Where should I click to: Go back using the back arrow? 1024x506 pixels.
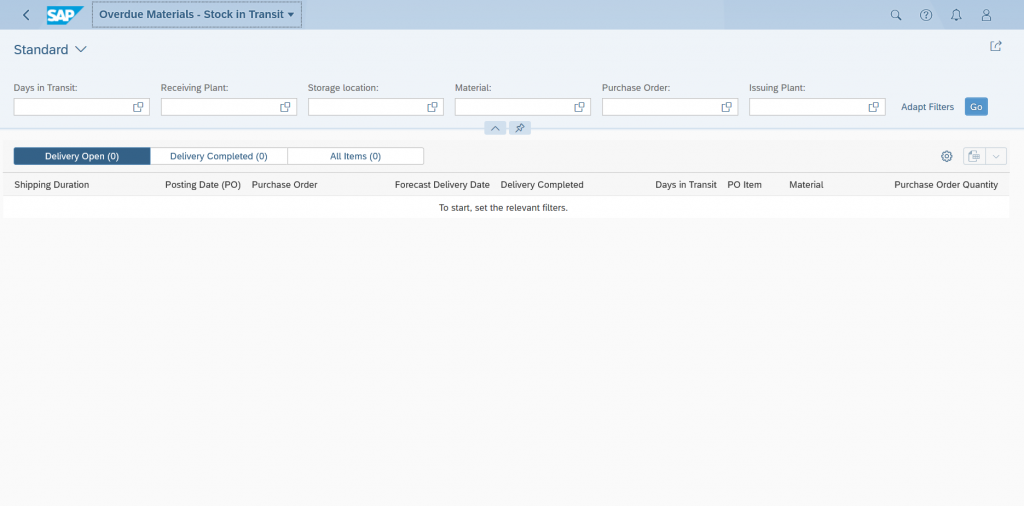coord(26,15)
